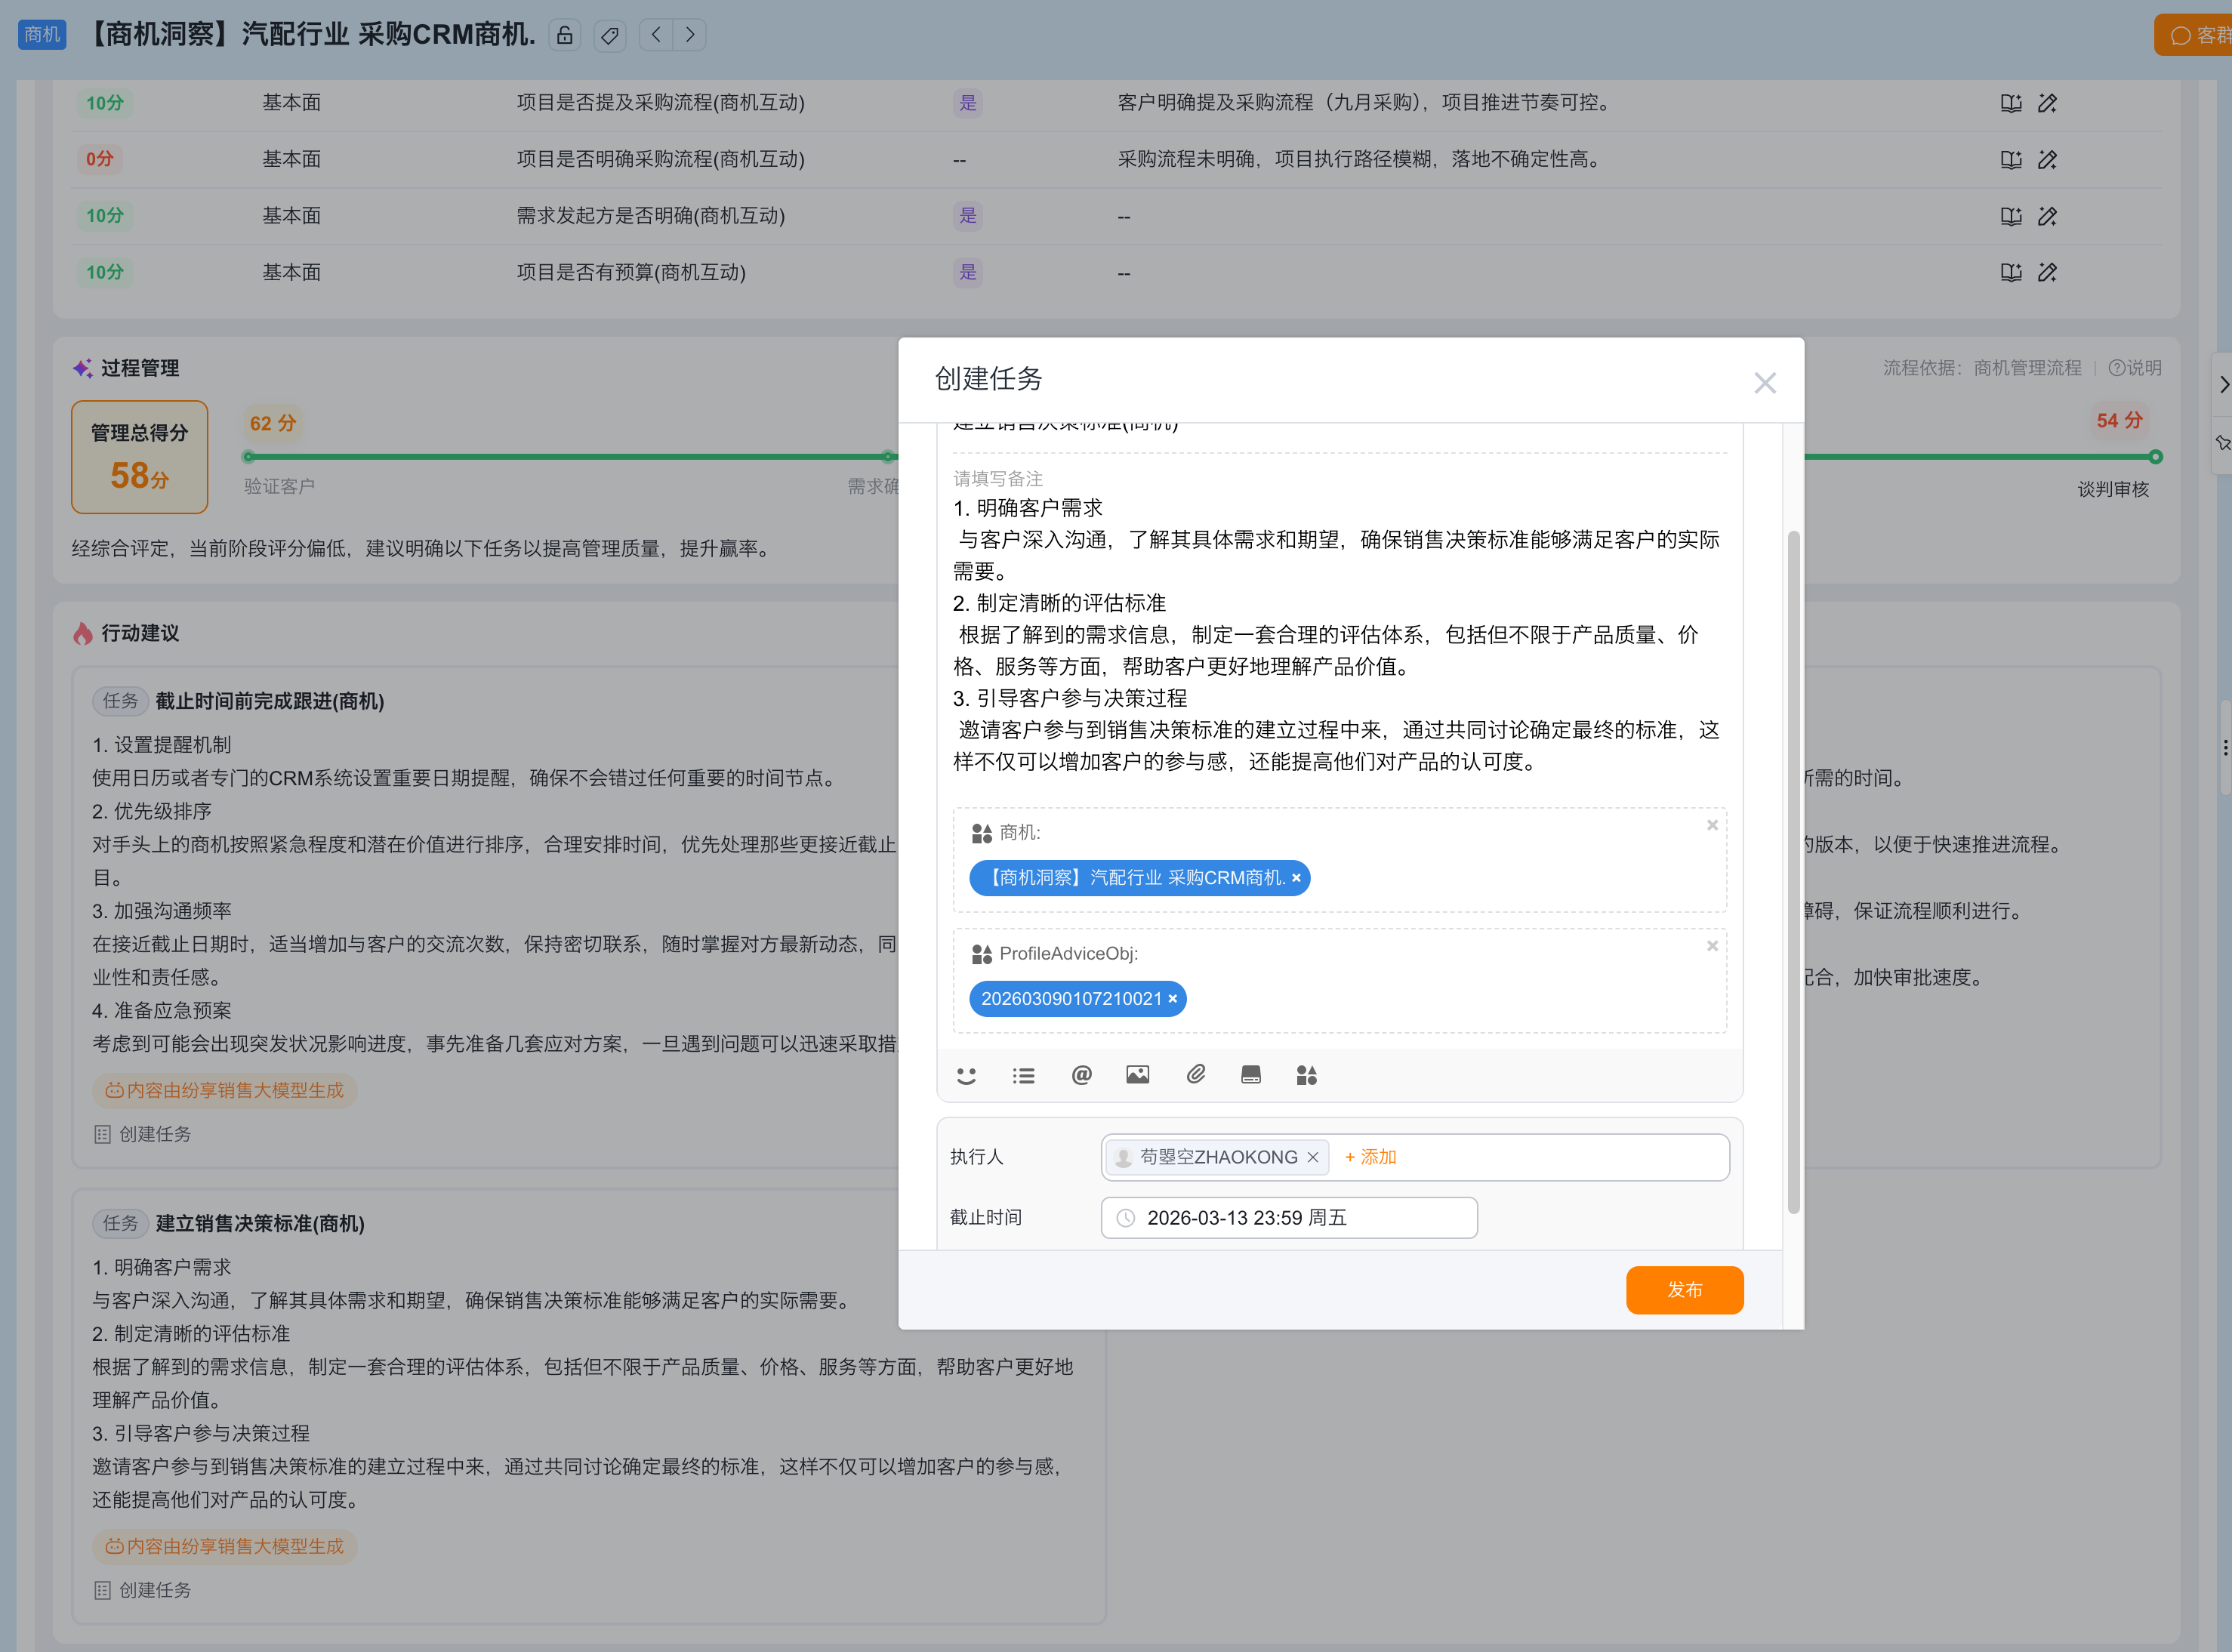The height and width of the screenshot is (1652, 2232).
Task: Click the @ mention icon
Action: 1081,1075
